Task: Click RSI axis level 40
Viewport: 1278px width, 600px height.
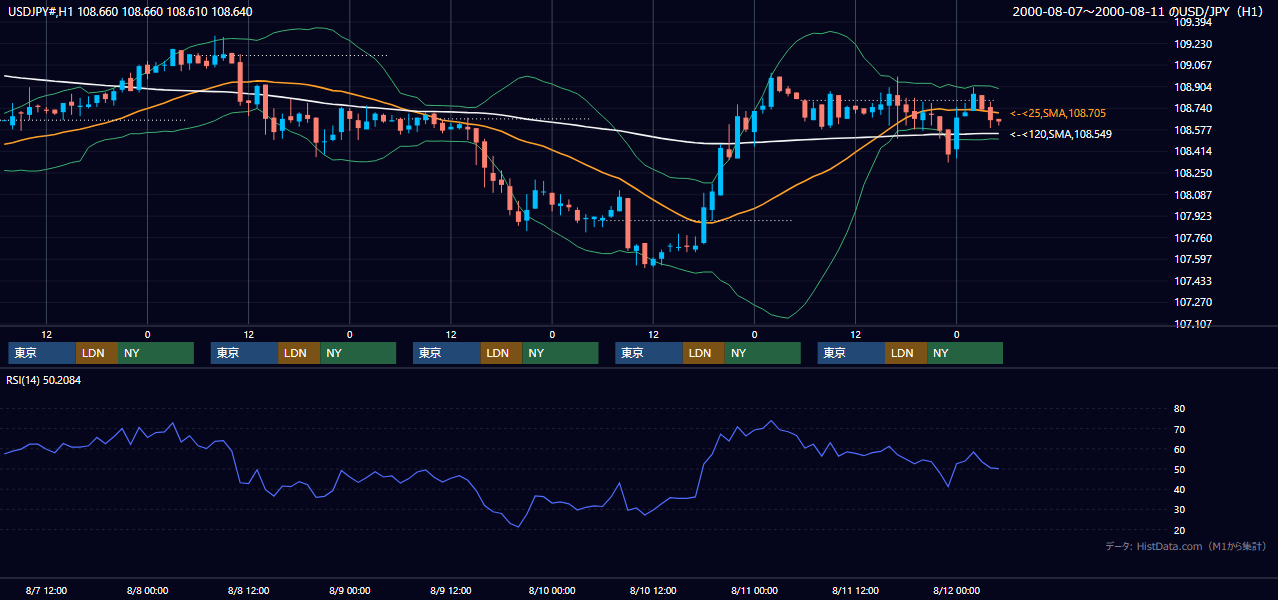Action: tap(1179, 489)
